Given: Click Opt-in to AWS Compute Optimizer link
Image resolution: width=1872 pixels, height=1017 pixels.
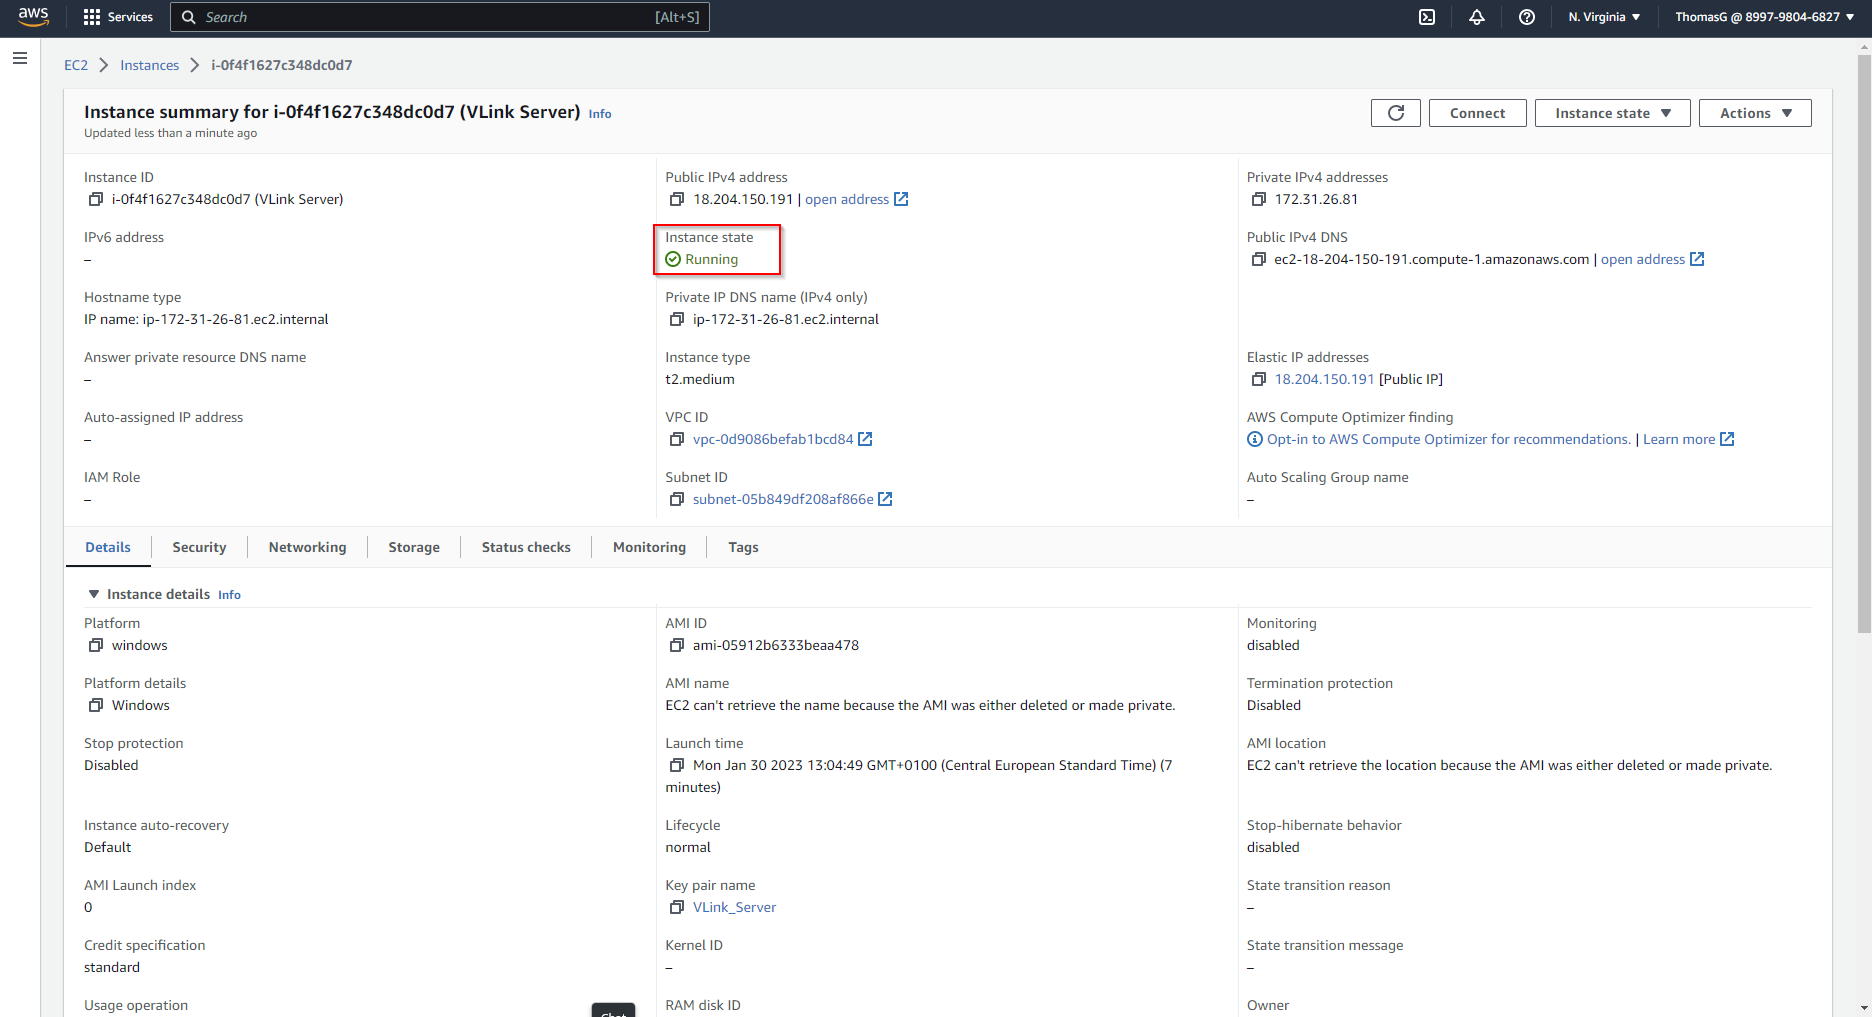Looking at the screenshot, I should (1448, 439).
